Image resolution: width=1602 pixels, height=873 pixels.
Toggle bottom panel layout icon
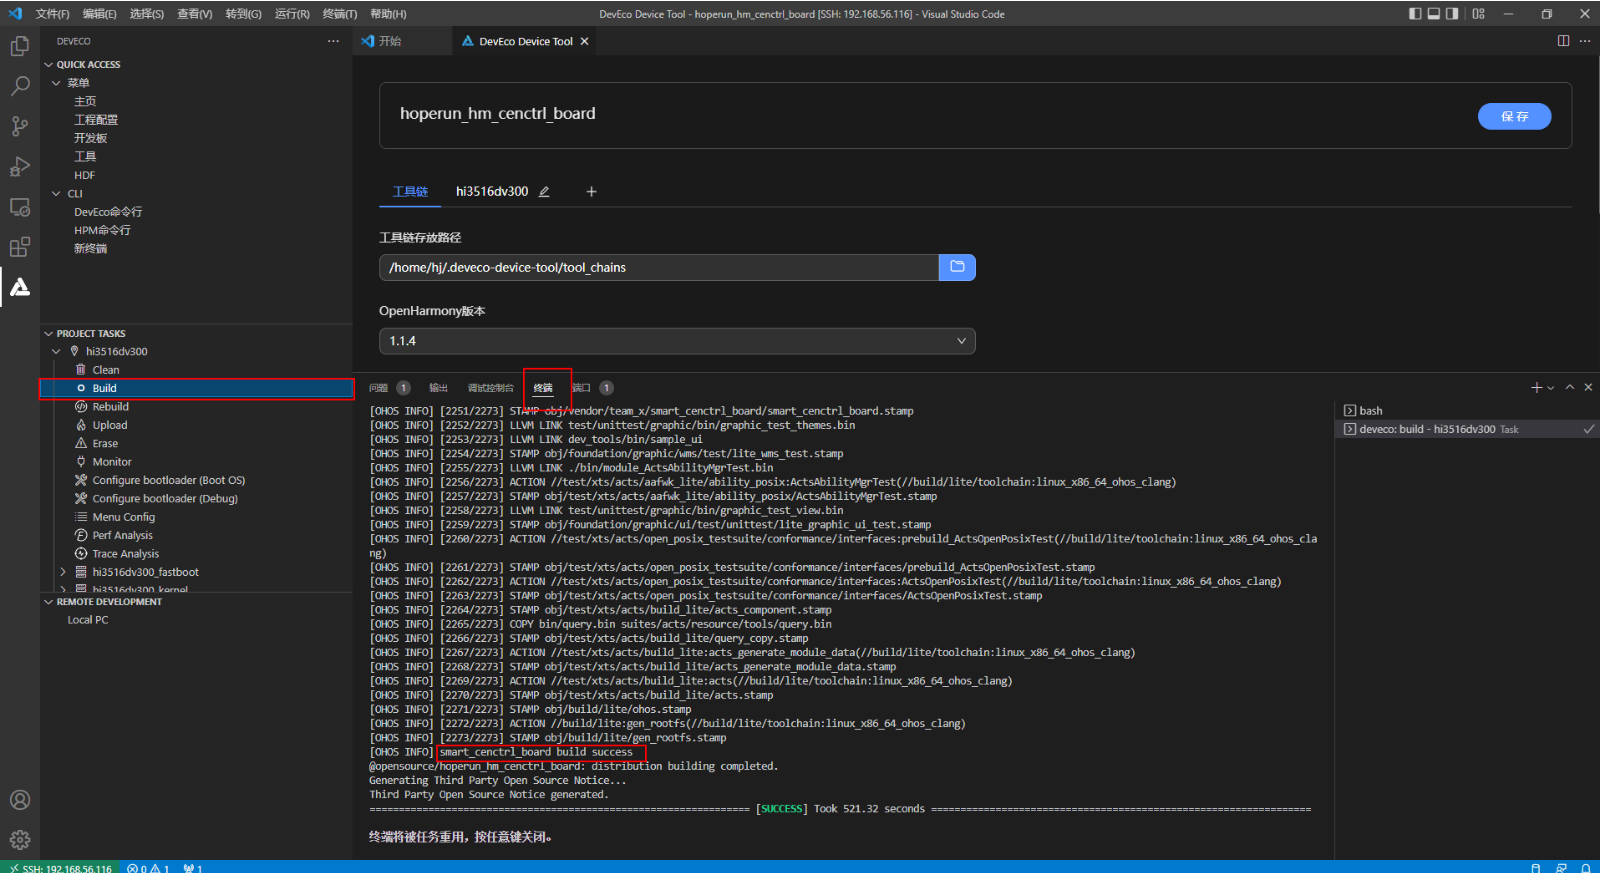coord(1433,14)
